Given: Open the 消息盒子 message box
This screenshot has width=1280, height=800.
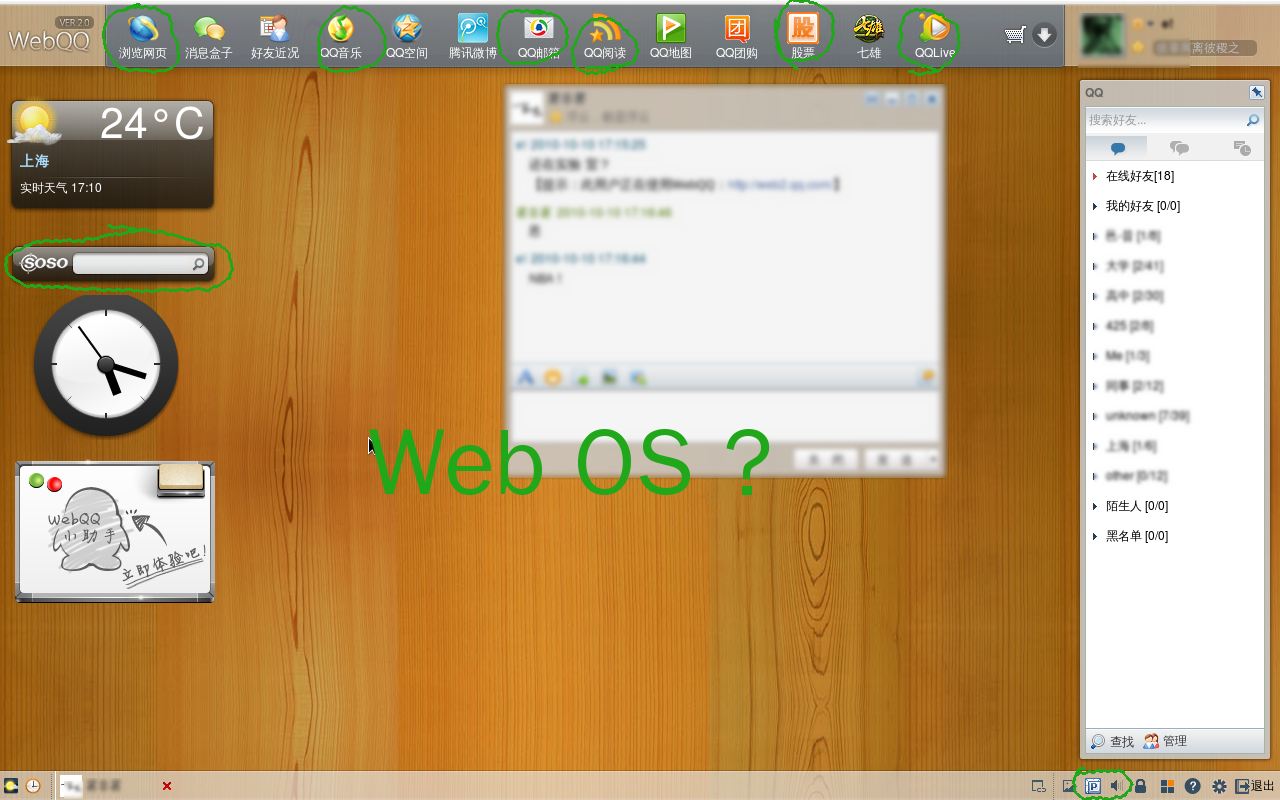Looking at the screenshot, I should click(x=209, y=37).
